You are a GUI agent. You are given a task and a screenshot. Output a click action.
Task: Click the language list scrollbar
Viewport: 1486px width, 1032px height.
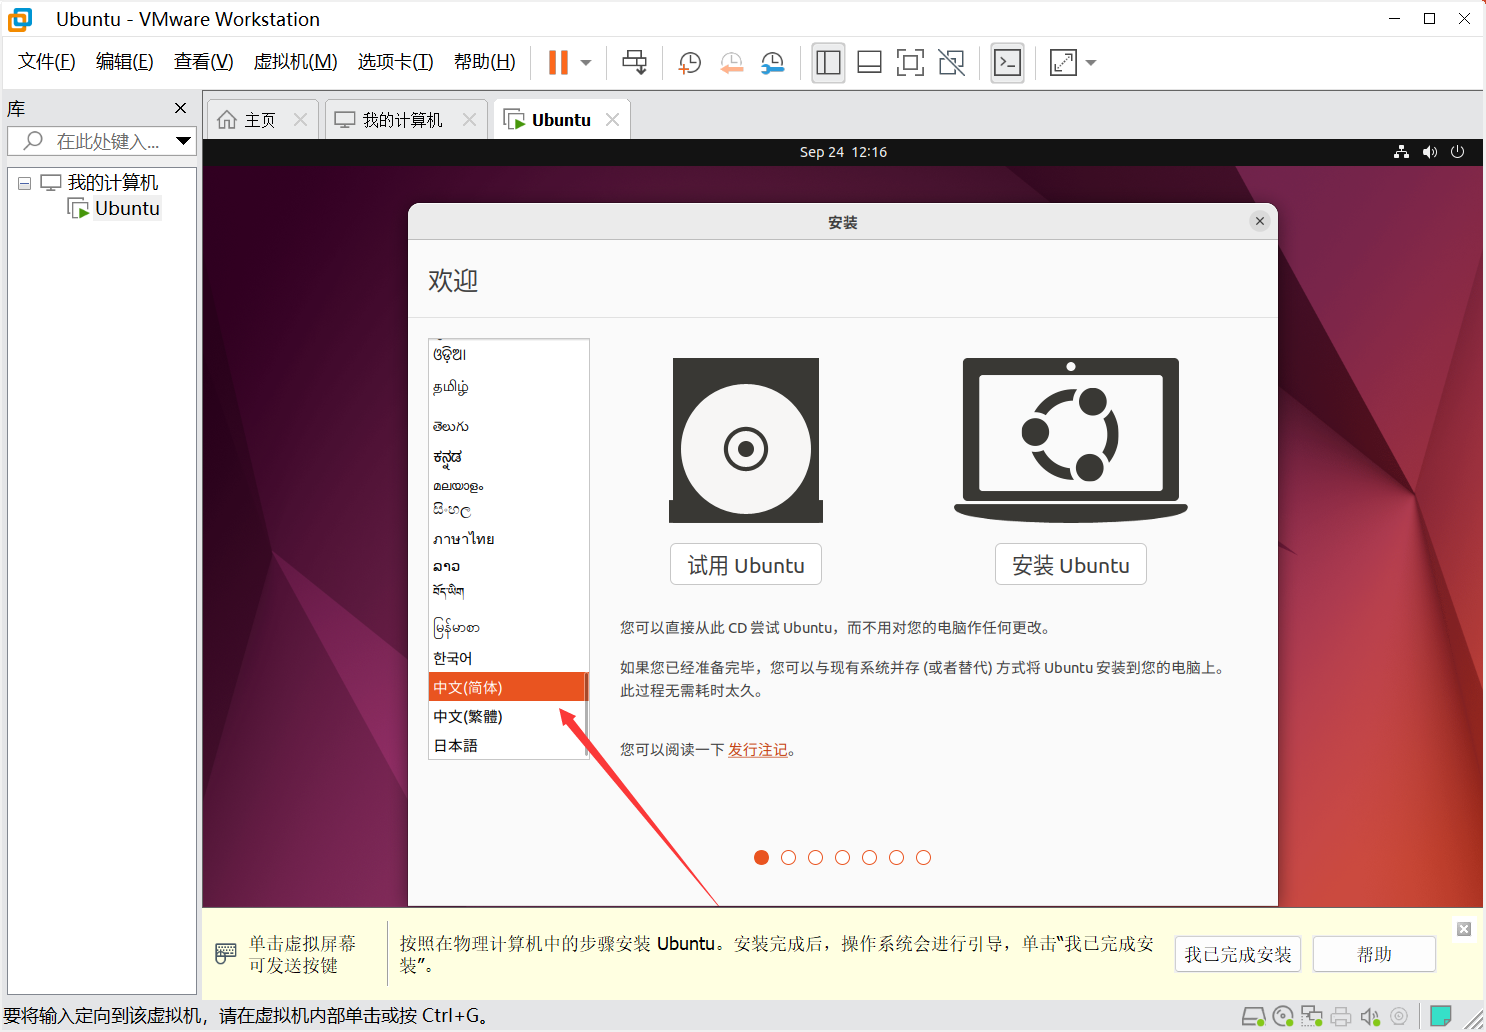coord(587,716)
